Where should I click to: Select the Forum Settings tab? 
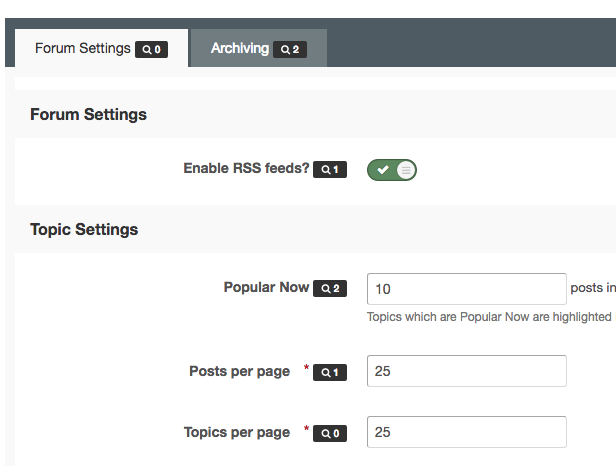click(x=82, y=48)
